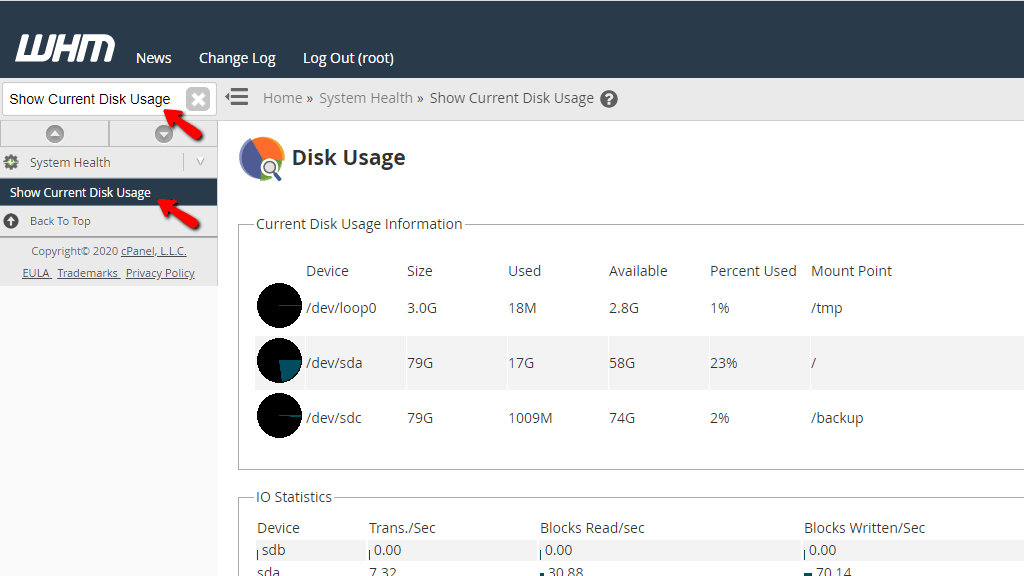Click the /dev/loop0 usage pie chart
1024x576 pixels.
(279, 306)
